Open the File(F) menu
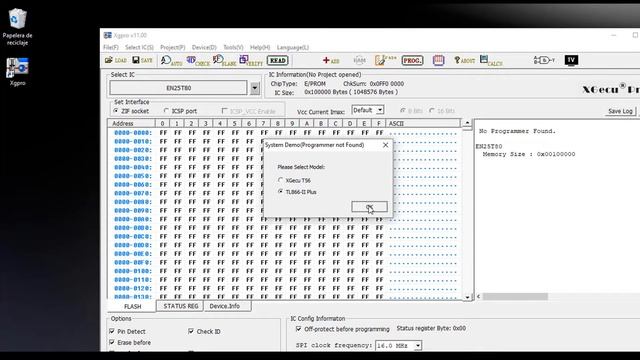 [111, 47]
